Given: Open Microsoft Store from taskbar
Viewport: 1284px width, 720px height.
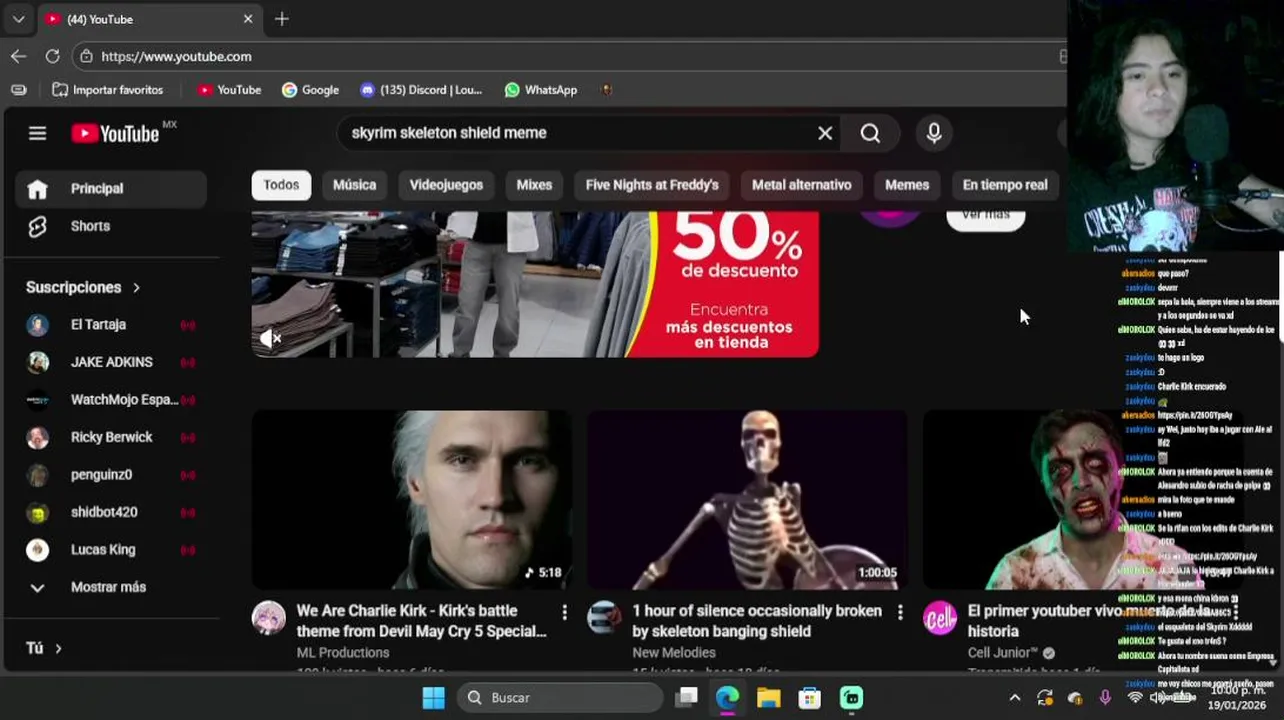Looking at the screenshot, I should click(x=809, y=698).
